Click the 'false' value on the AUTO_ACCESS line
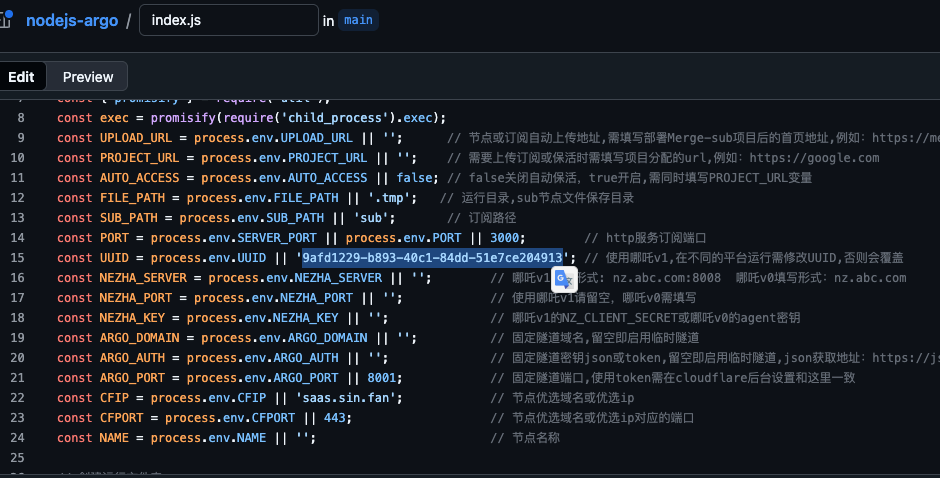The width and height of the screenshot is (940, 478). (415, 178)
